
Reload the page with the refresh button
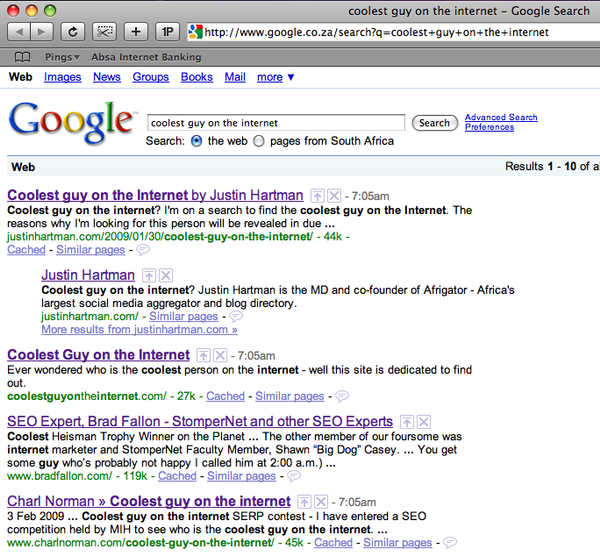[73, 32]
